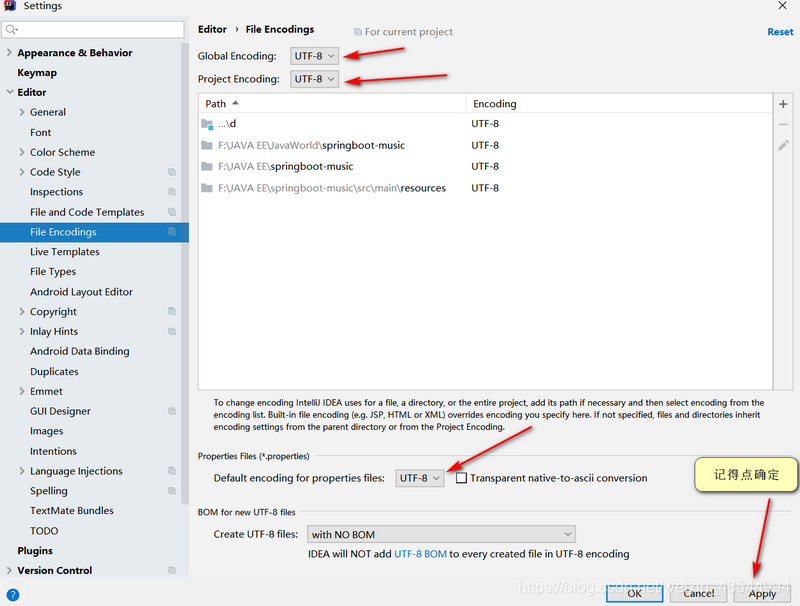This screenshot has height=606, width=800.
Task: Click UTF-8 encoding cell of ...\d row
Action: point(485,123)
